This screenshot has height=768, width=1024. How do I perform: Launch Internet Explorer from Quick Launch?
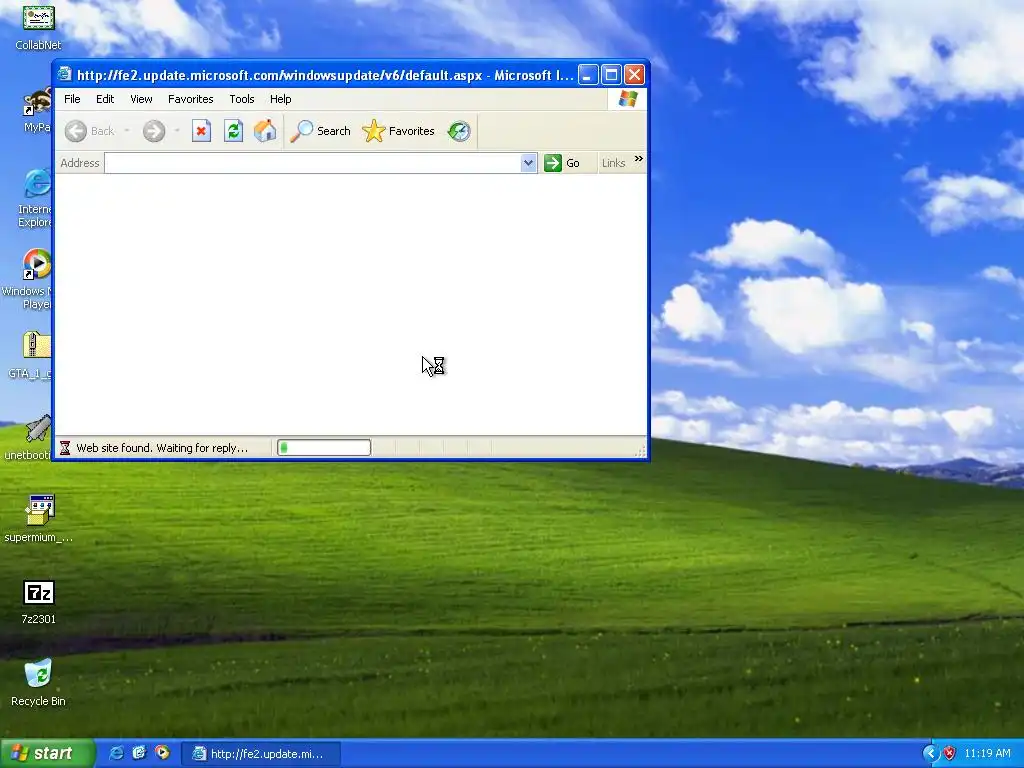click(116, 753)
